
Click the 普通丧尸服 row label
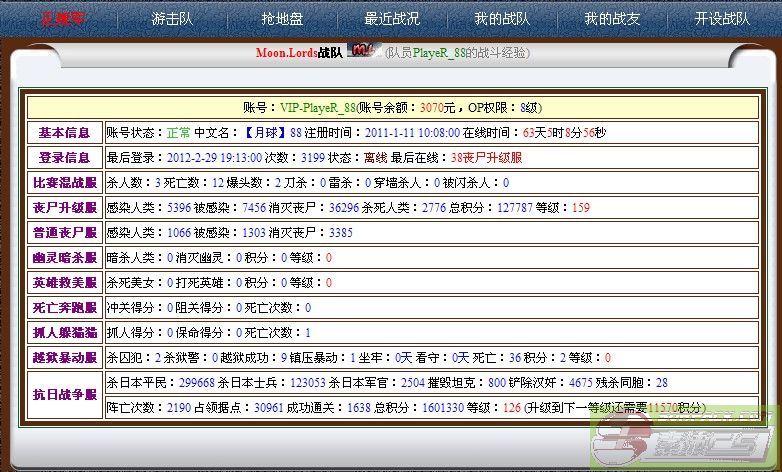tap(65, 232)
